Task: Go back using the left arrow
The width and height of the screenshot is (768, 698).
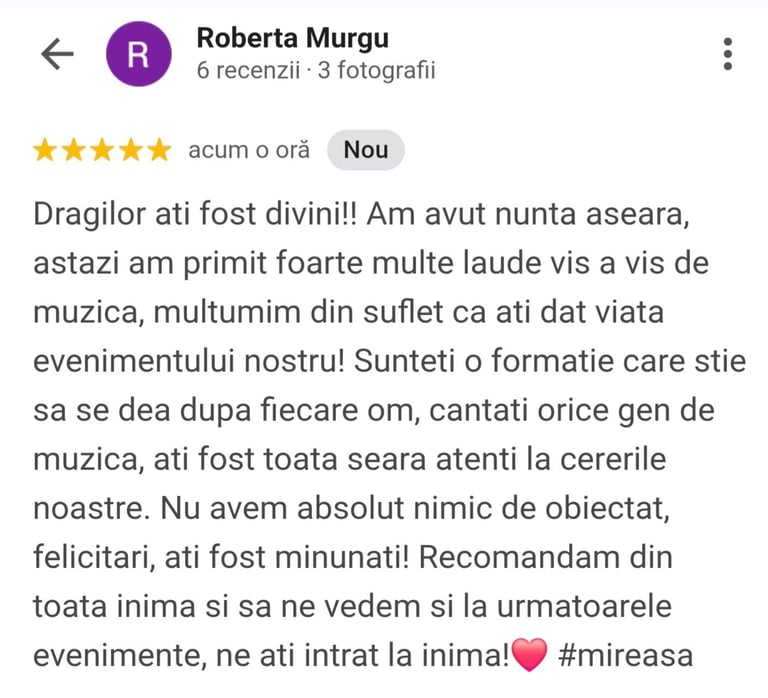Action: click(x=57, y=54)
